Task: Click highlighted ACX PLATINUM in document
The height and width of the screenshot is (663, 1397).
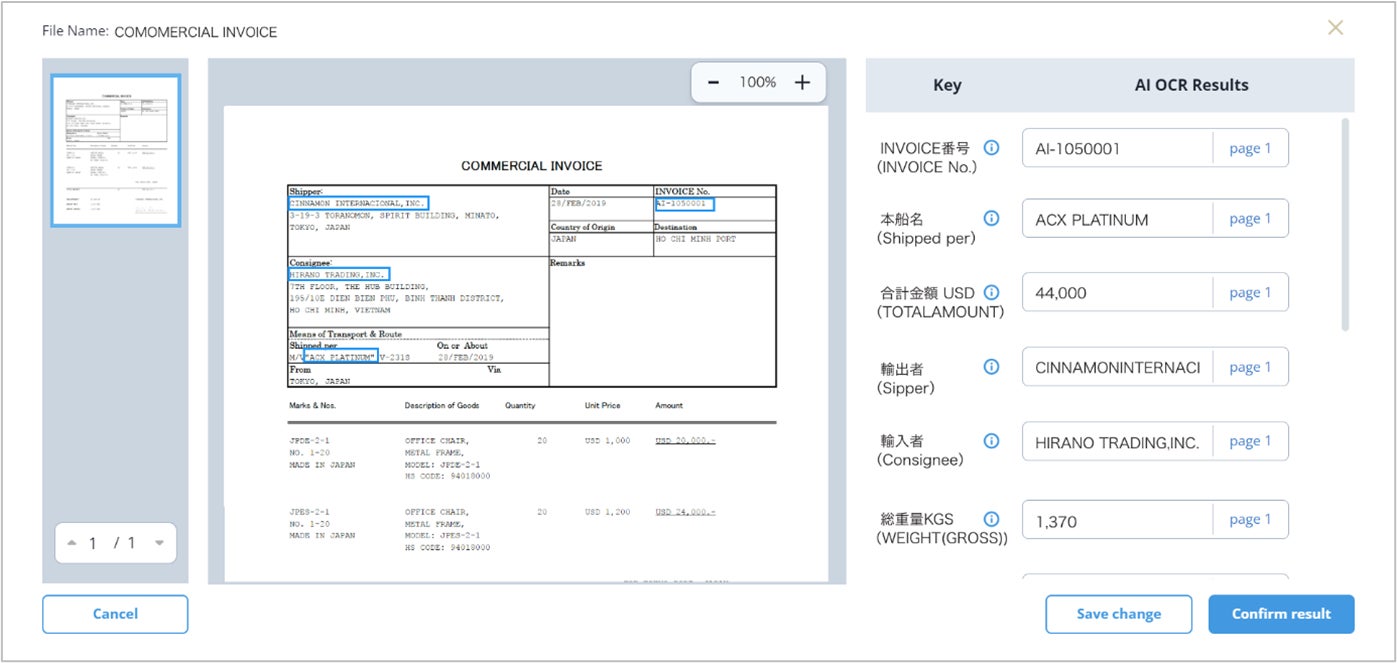Action: coord(342,356)
